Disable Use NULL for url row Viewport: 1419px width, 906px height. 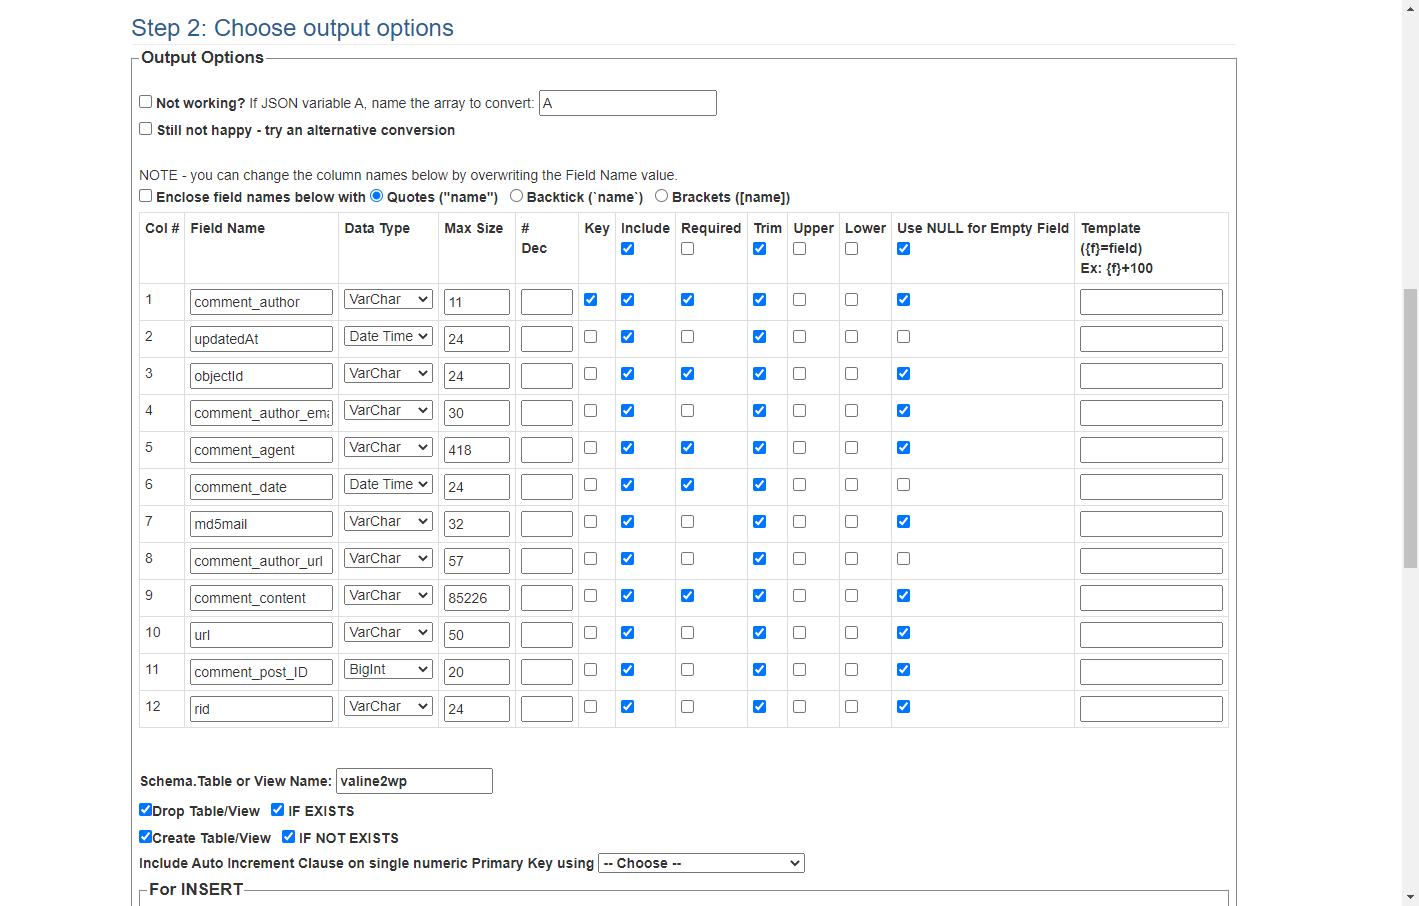click(x=904, y=633)
